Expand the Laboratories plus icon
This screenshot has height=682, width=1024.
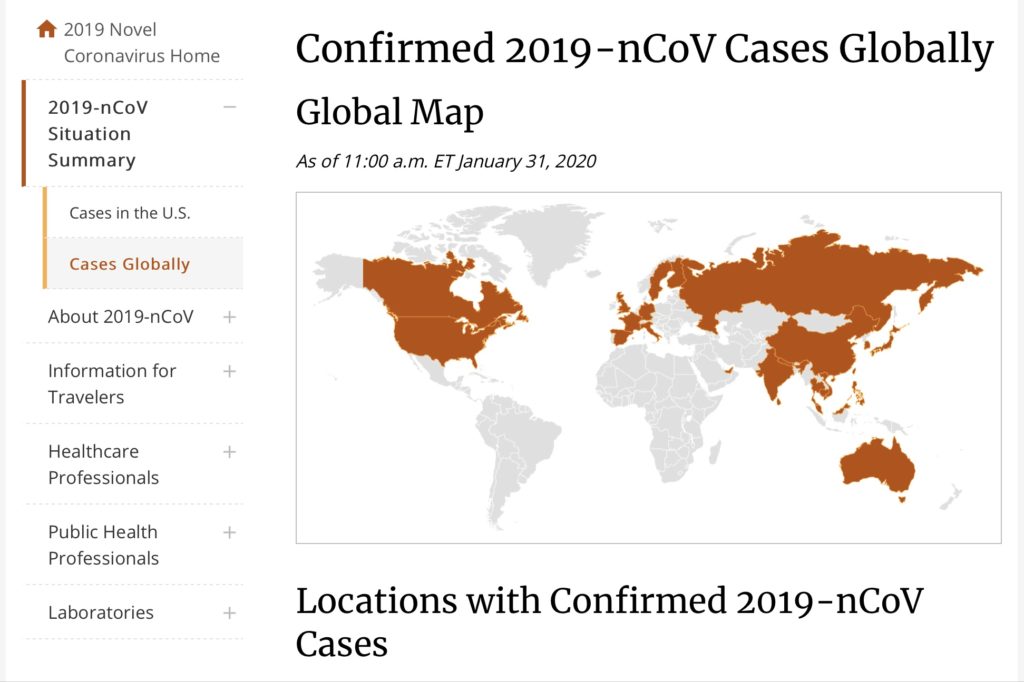tap(230, 613)
